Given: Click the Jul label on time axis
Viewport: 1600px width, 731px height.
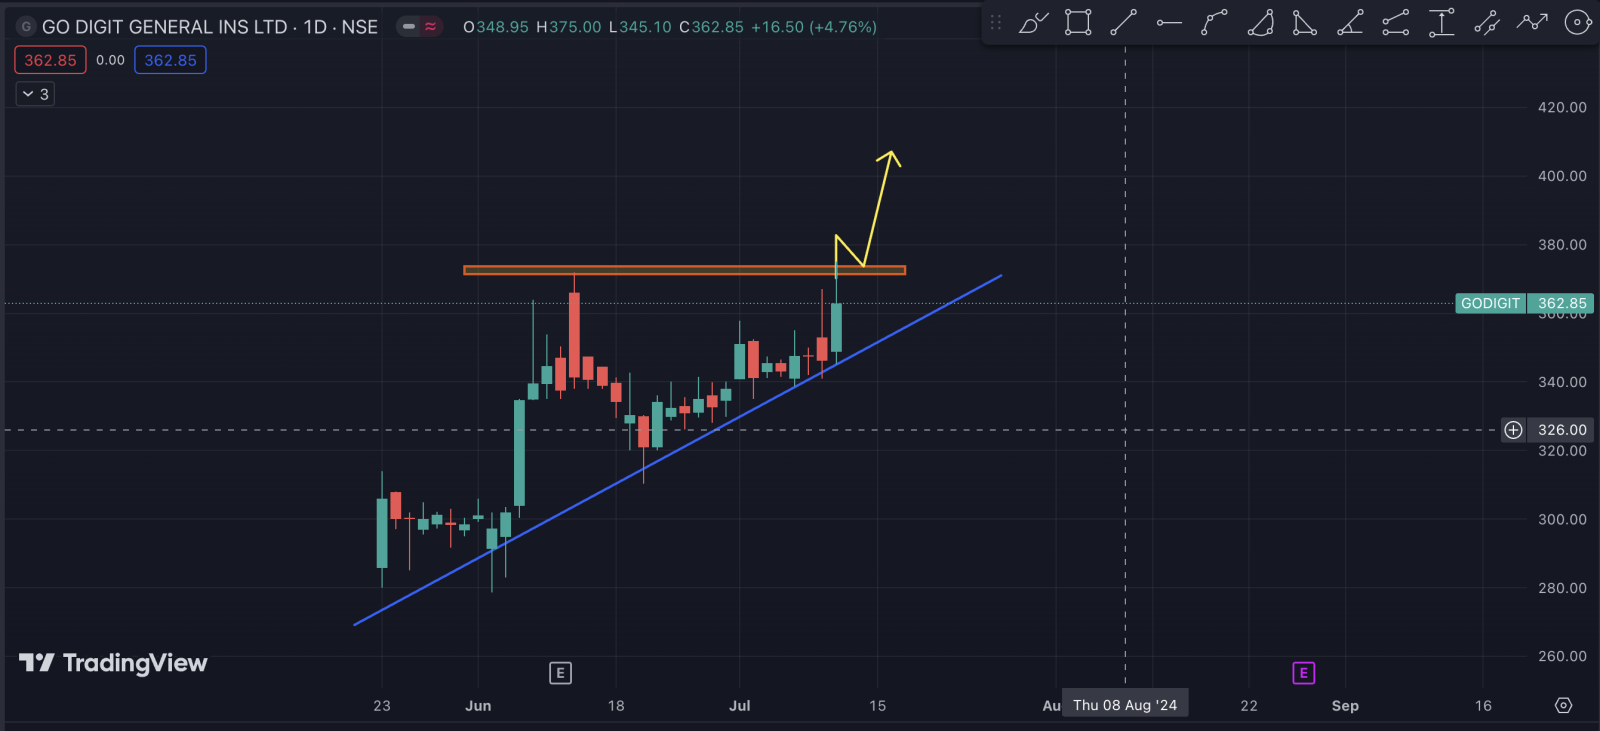Looking at the screenshot, I should click(740, 705).
